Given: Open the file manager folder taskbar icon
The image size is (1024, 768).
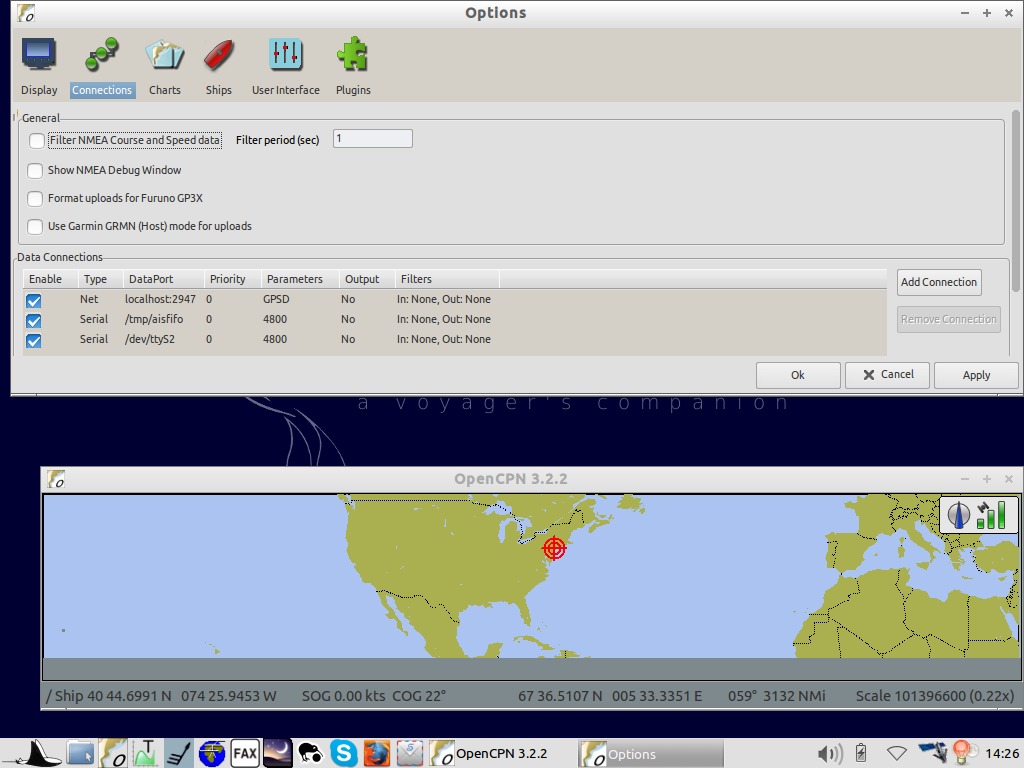Looking at the screenshot, I should coord(80,754).
